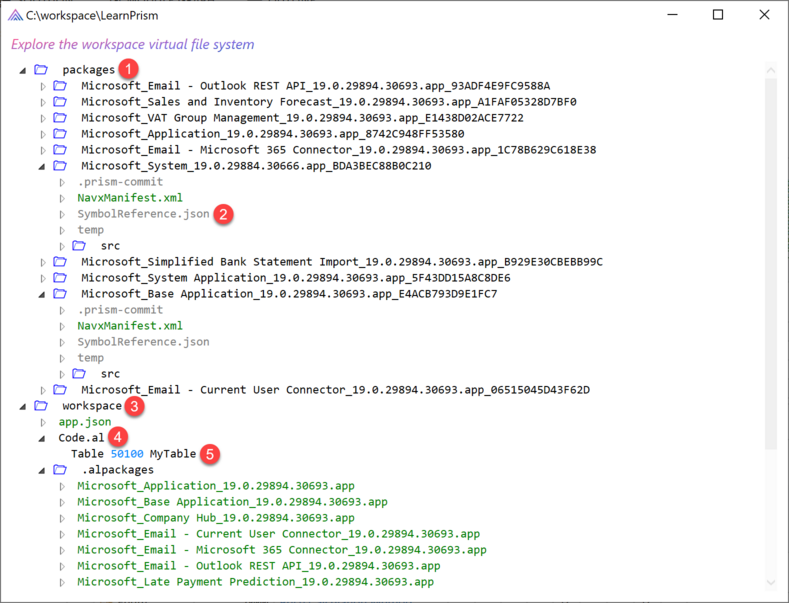
Task: Click folder icon of Simplified Bank Statement Import
Action: 60,262
